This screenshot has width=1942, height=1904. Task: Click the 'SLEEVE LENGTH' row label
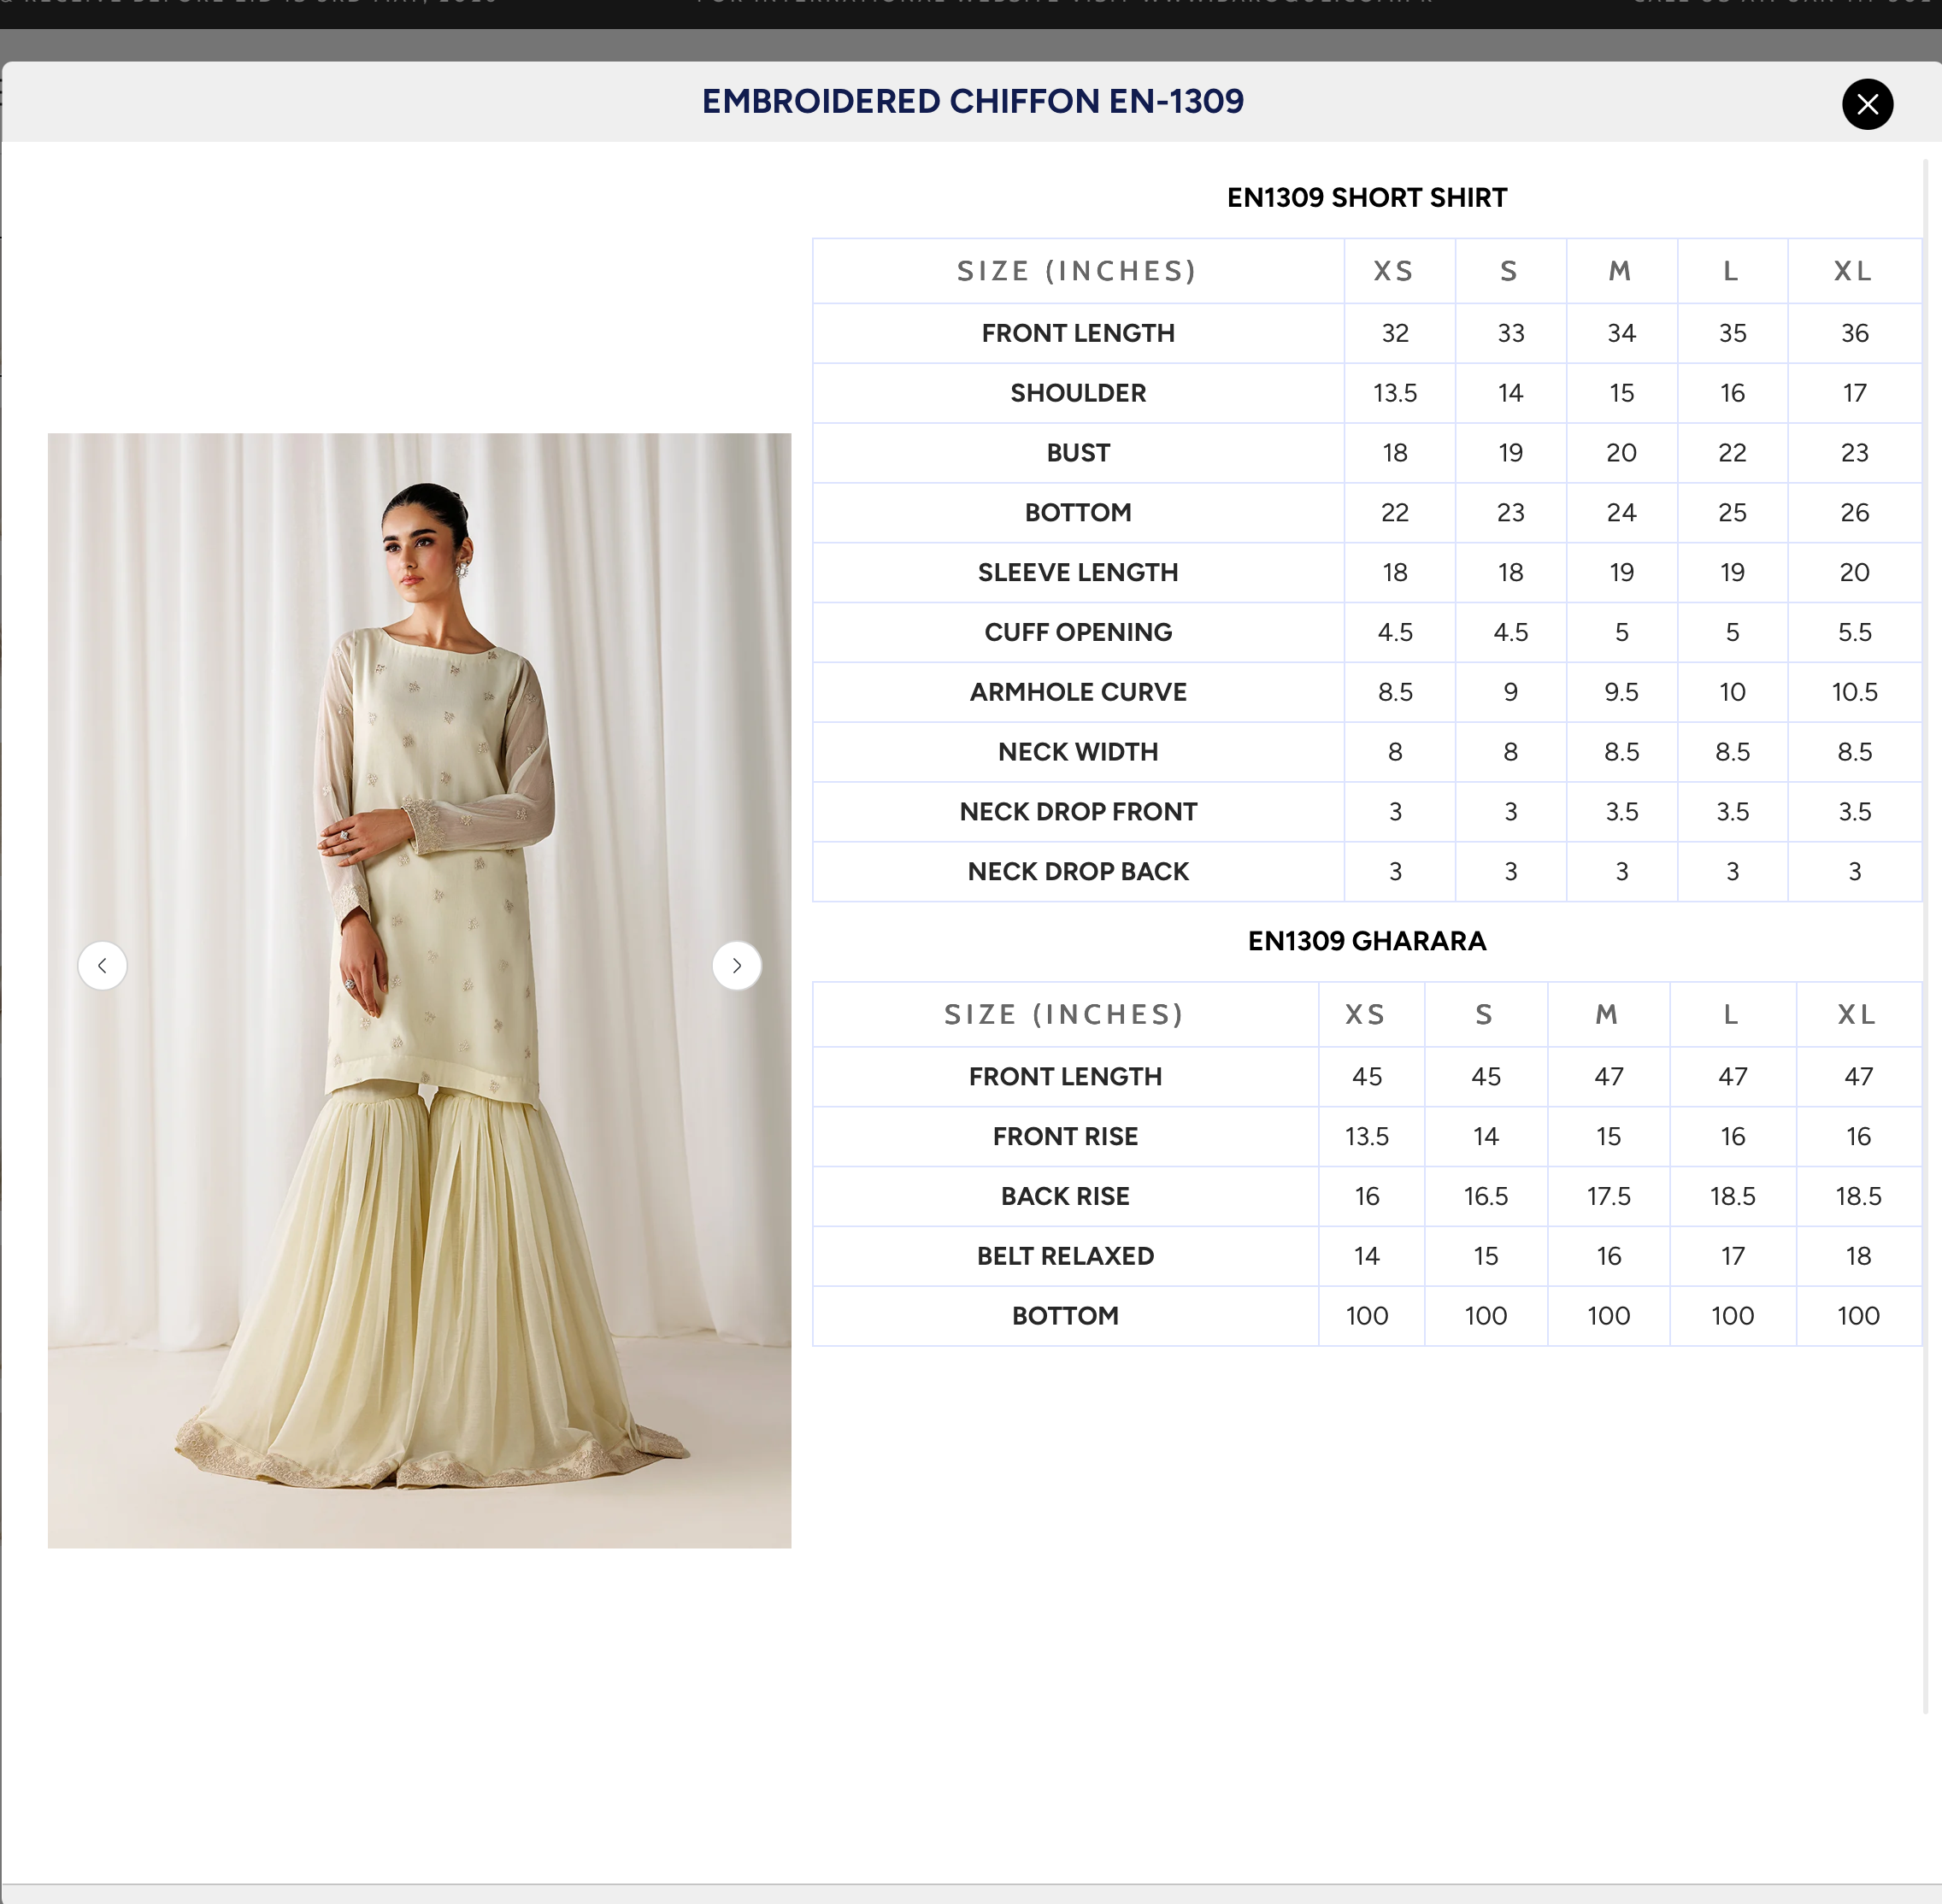tap(1078, 572)
